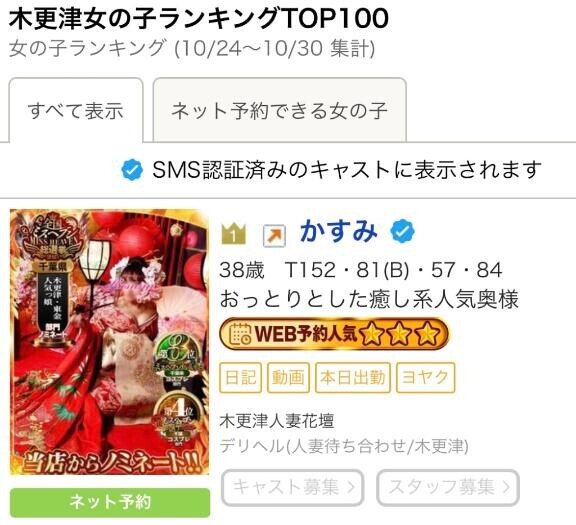Viewport: 576px width, 525px height.
Task: Click the blue SMS認証済み checkmark icon
Action: click(132, 170)
